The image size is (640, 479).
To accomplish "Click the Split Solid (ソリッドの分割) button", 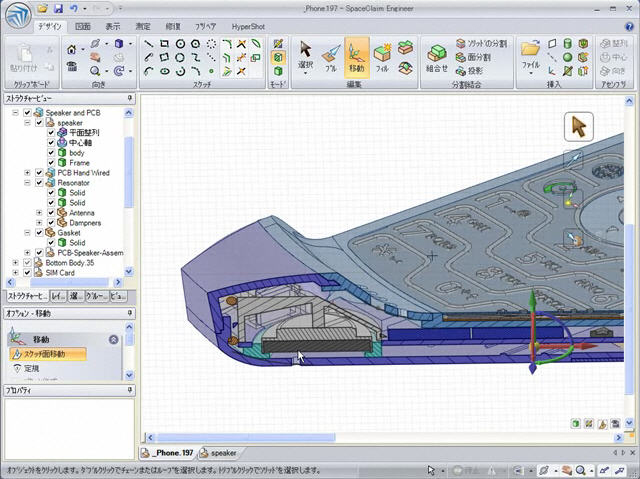I will pos(480,44).
